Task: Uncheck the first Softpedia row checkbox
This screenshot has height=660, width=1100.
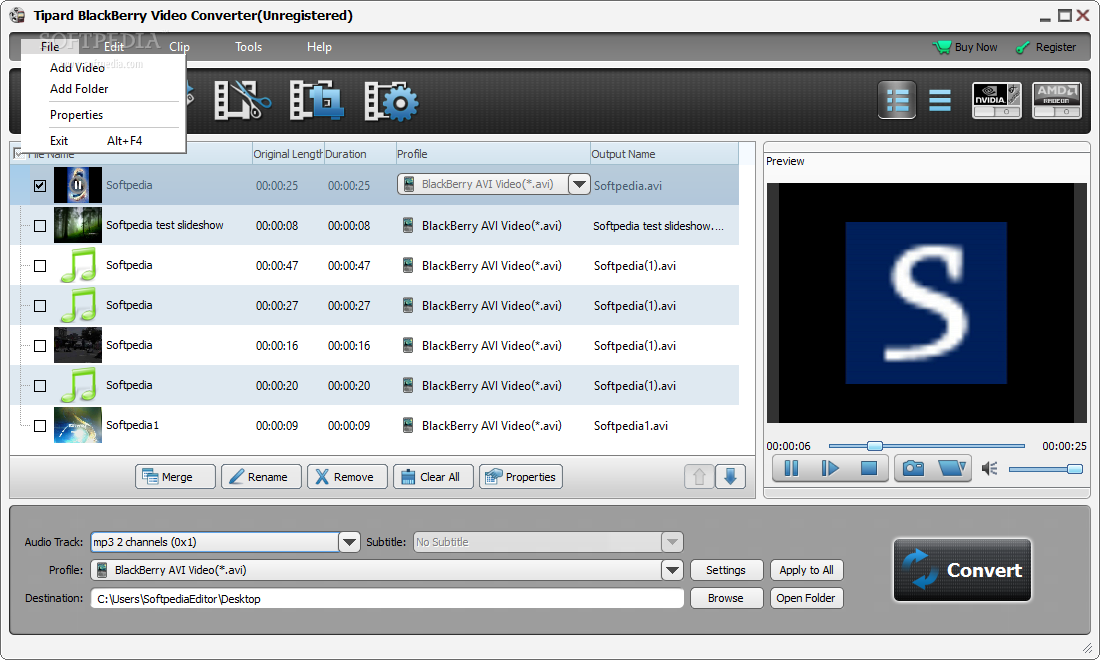Action: coord(40,186)
